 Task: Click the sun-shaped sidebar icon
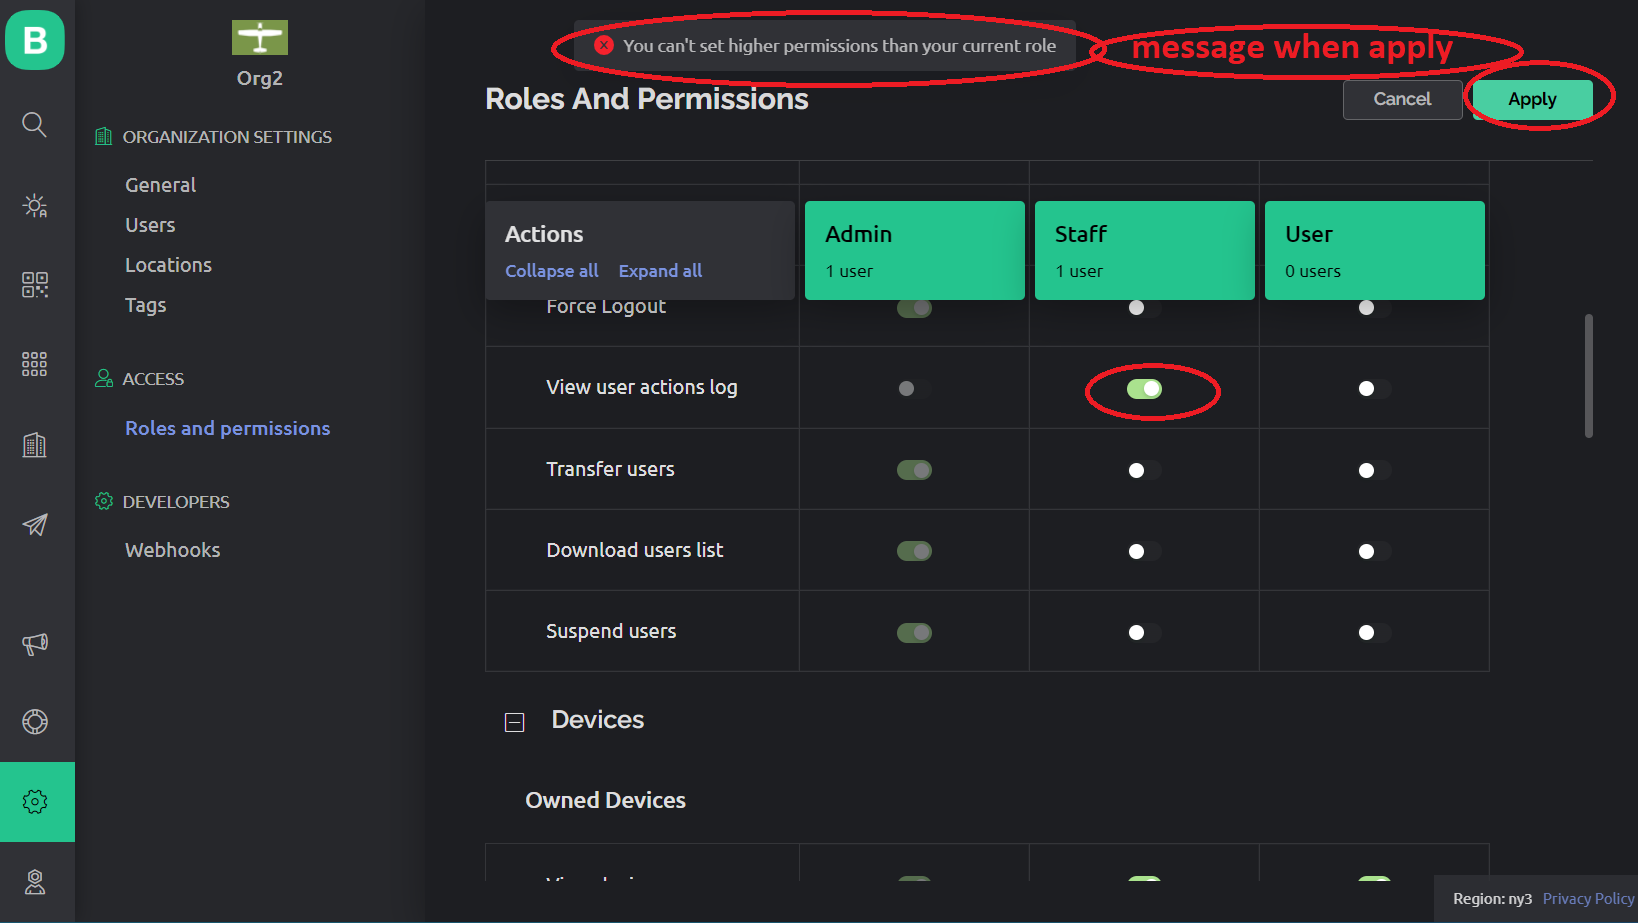[x=35, y=206]
